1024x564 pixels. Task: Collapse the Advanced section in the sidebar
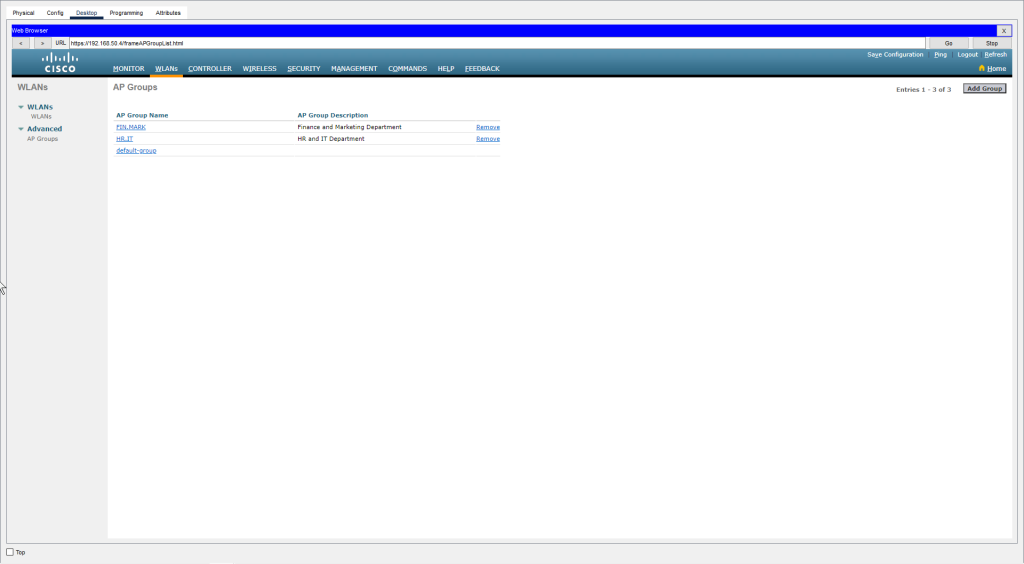[21, 129]
